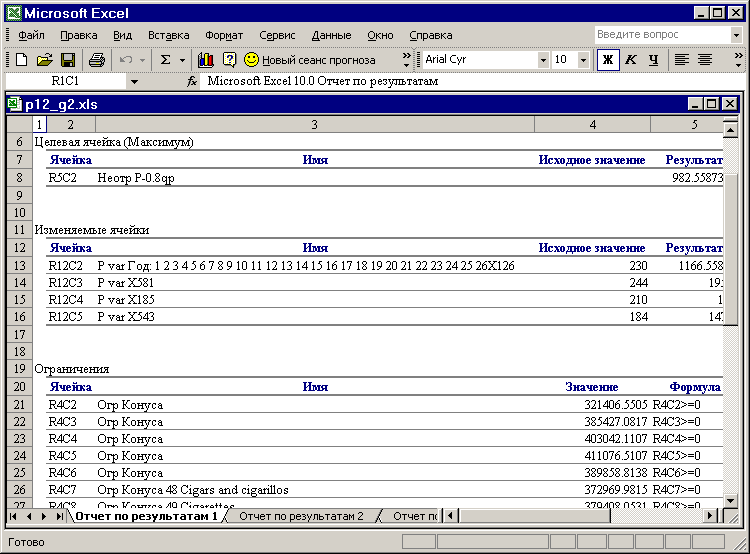Screen dimensions: 750x554
Task: Create a new workbook with New icon
Action: coord(22,60)
